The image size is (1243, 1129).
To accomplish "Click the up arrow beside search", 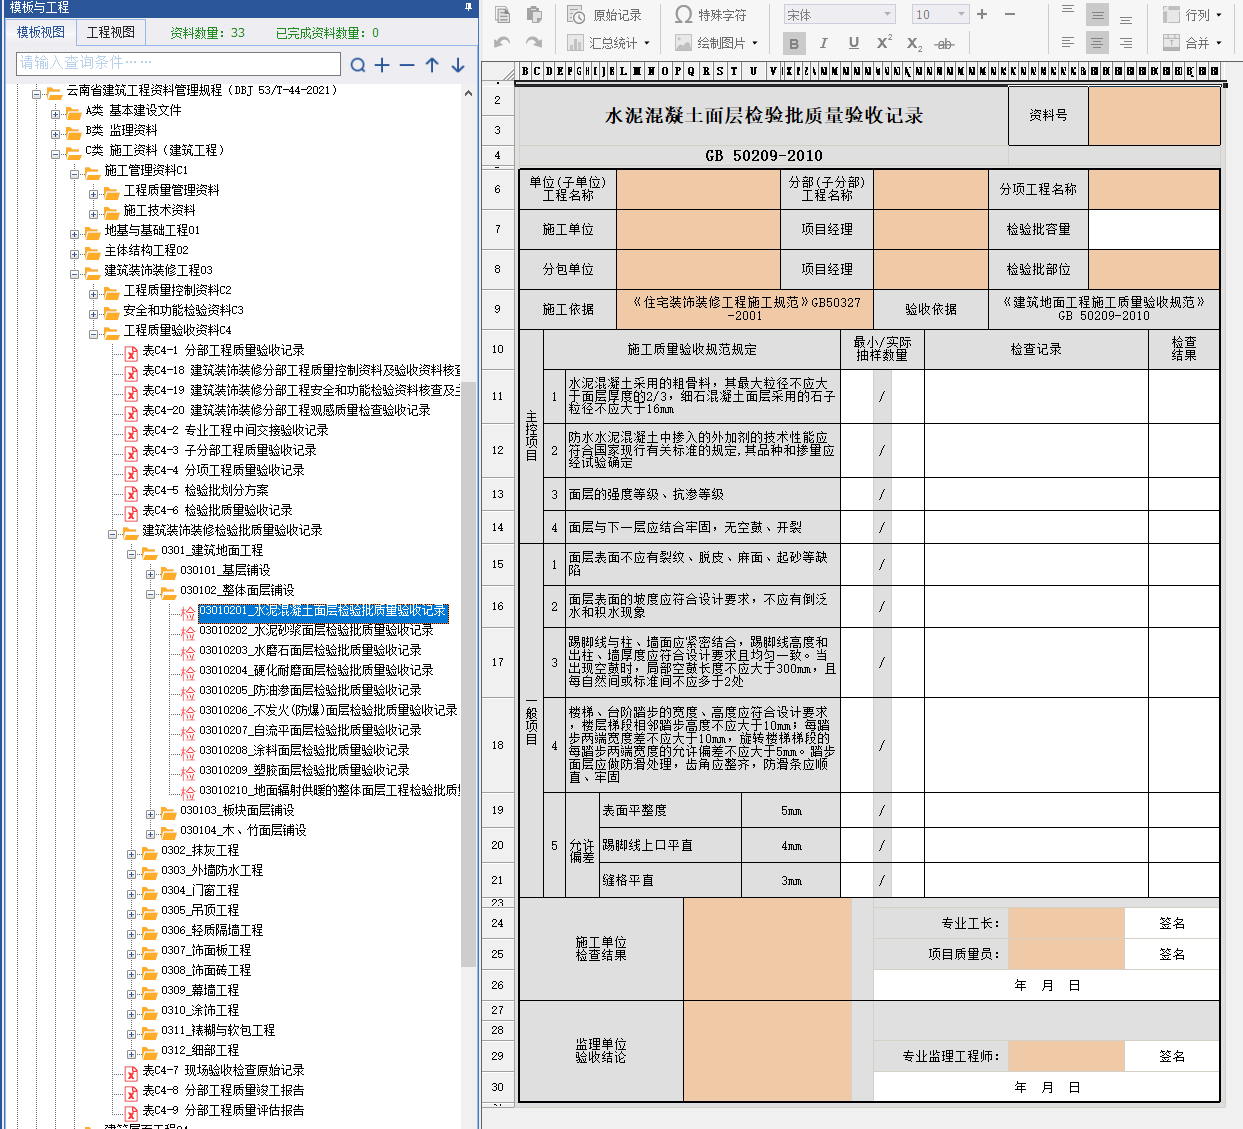I will pos(432,65).
